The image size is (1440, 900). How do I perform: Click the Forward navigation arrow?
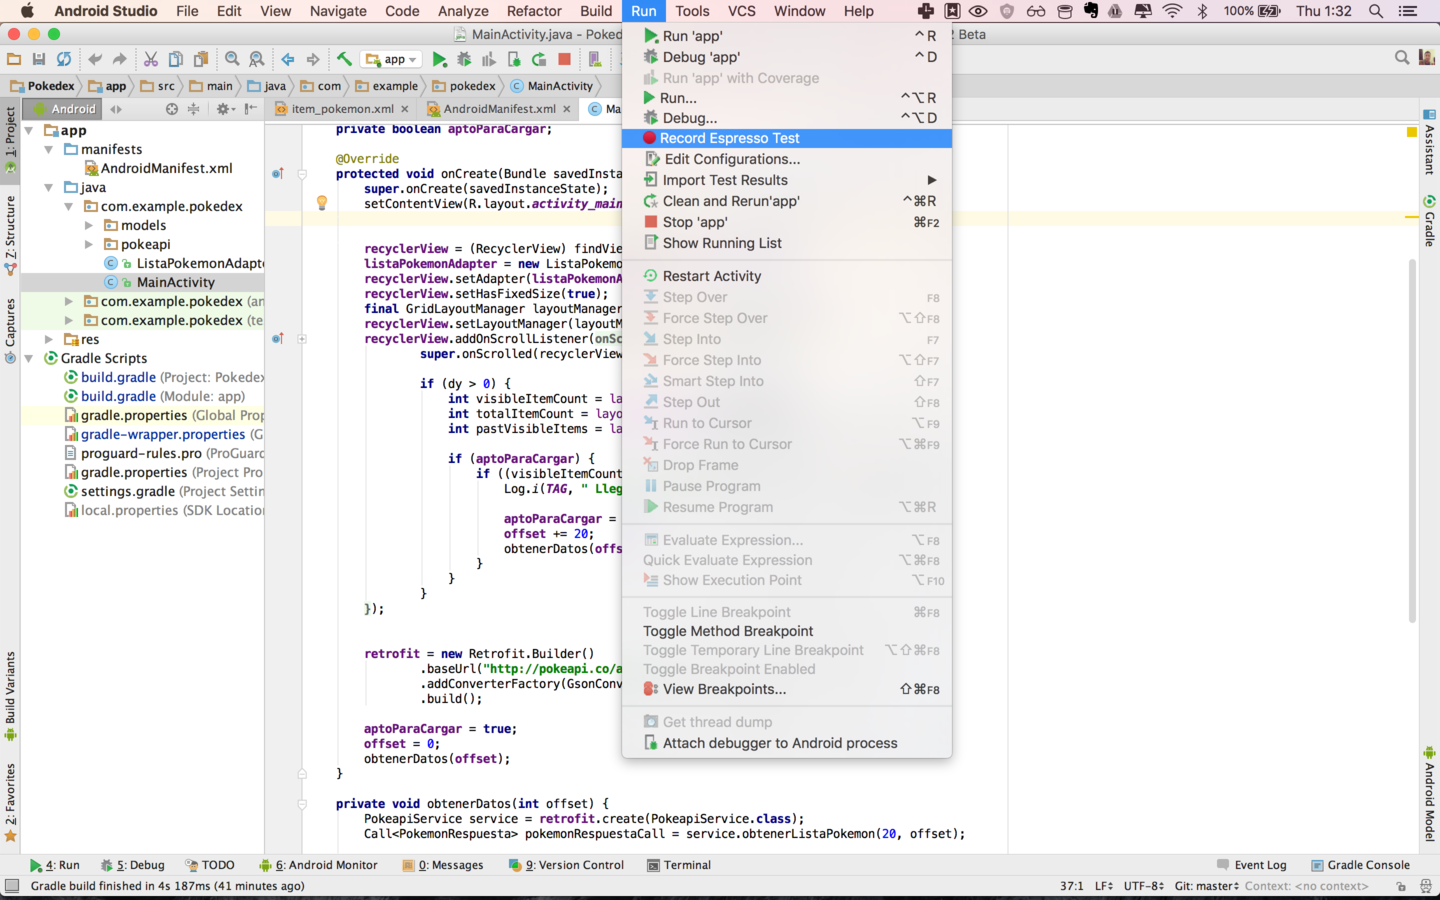coord(313,59)
